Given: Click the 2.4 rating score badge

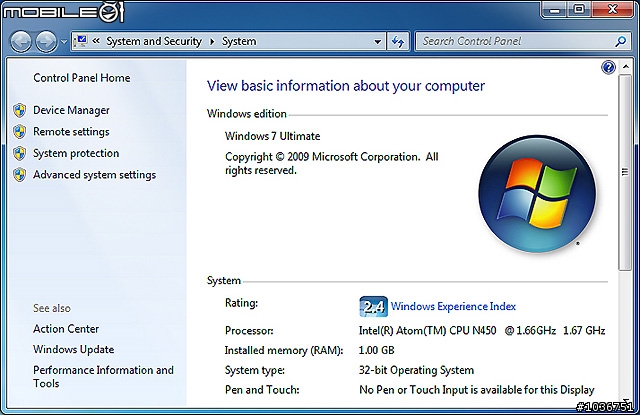Looking at the screenshot, I should pos(373,306).
